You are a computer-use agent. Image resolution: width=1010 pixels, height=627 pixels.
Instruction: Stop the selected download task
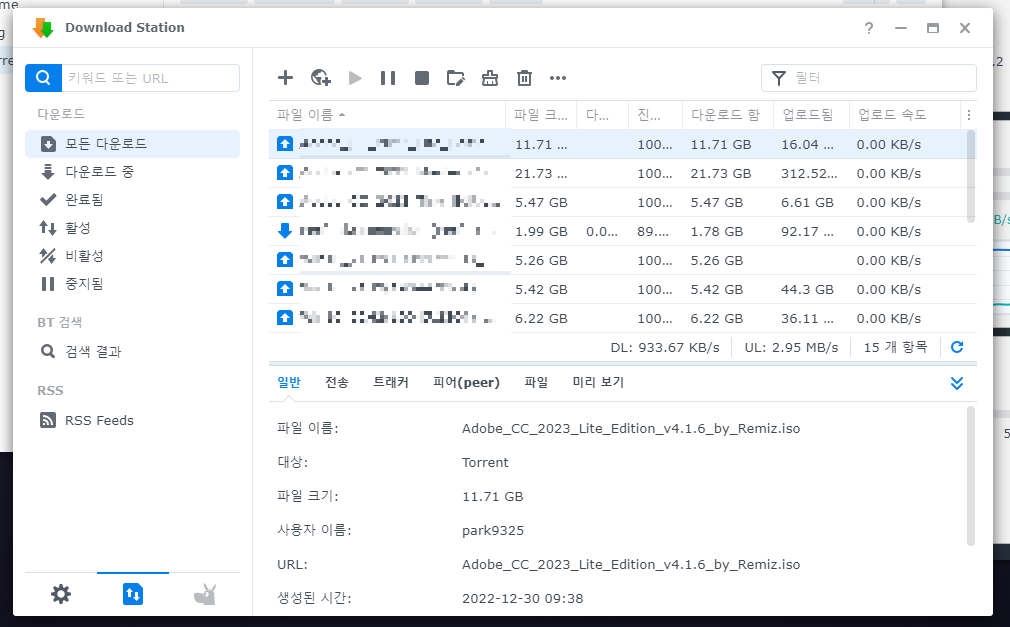(x=422, y=78)
